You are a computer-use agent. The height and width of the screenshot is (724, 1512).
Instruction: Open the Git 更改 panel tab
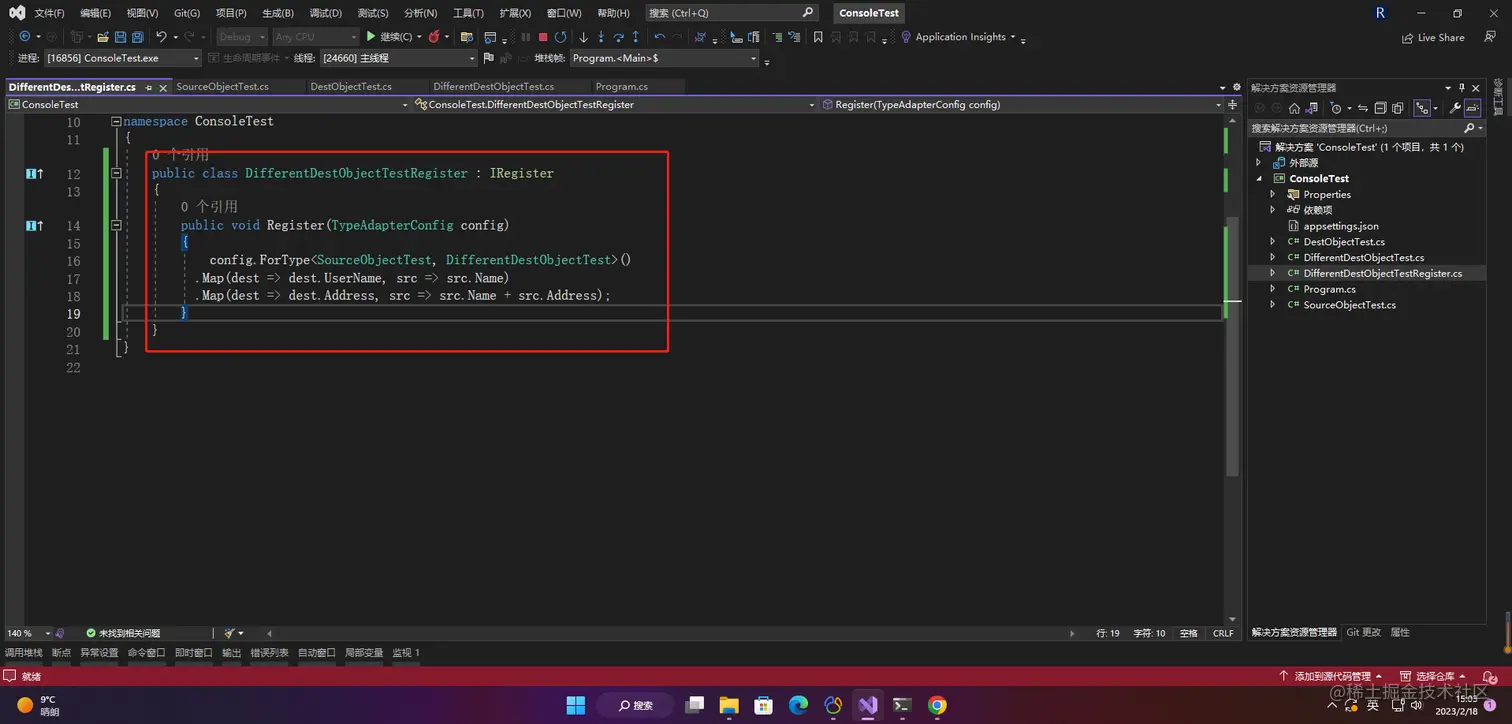(x=1363, y=632)
